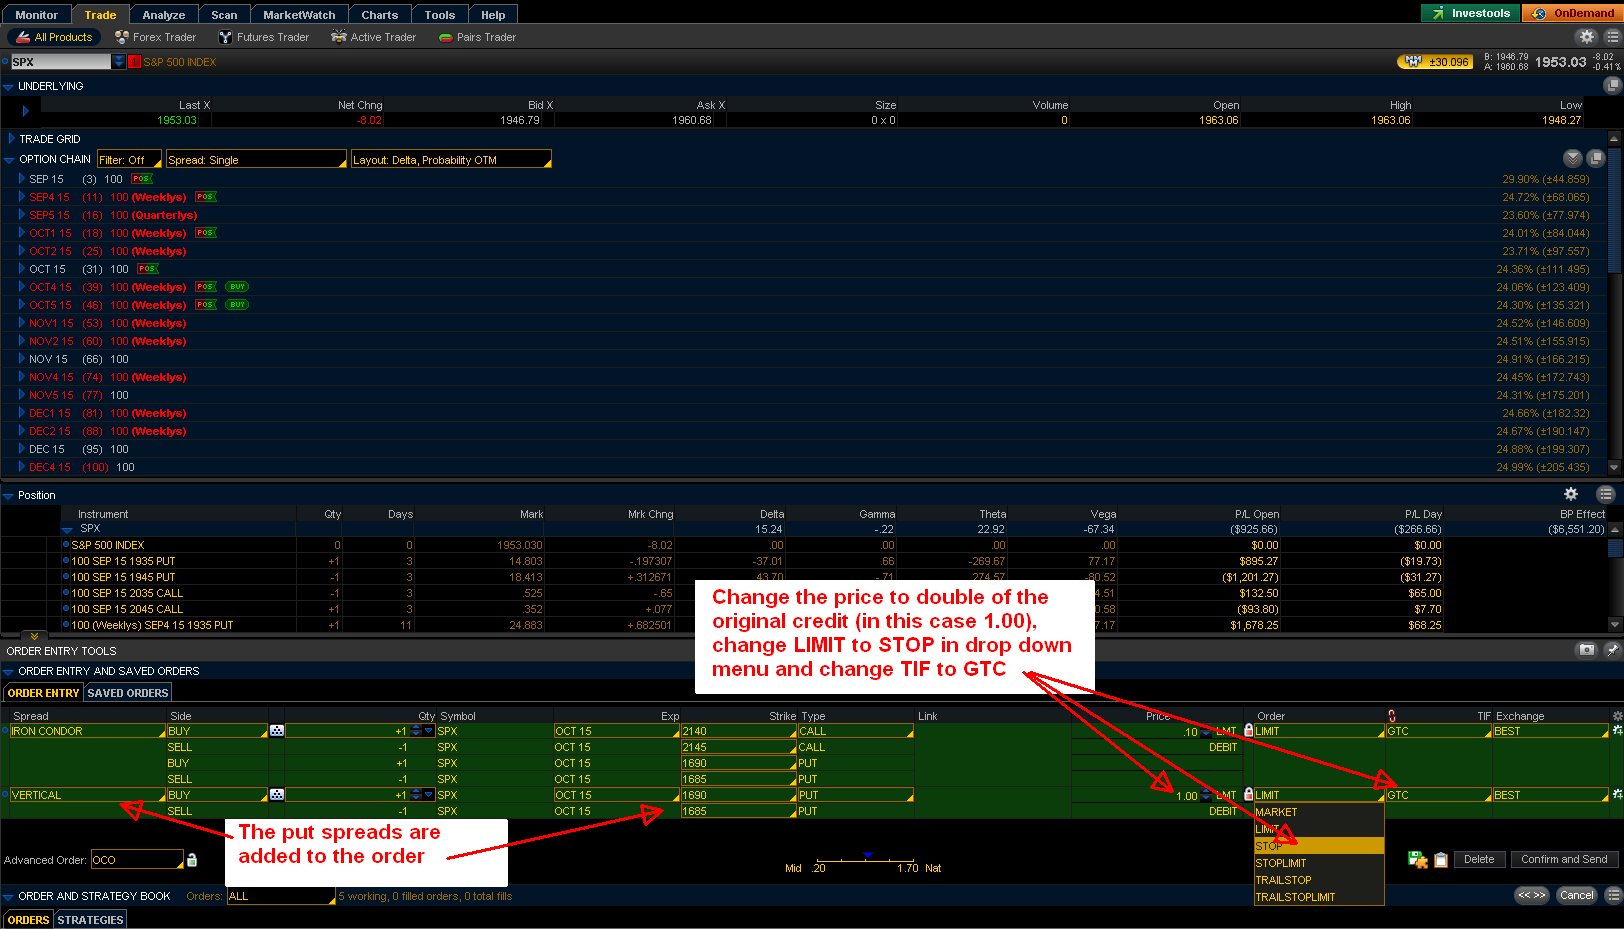Screen dimensions: 1624x929
Task: Open the top toolbar list menu icon
Action: pyautogui.click(x=1612, y=37)
